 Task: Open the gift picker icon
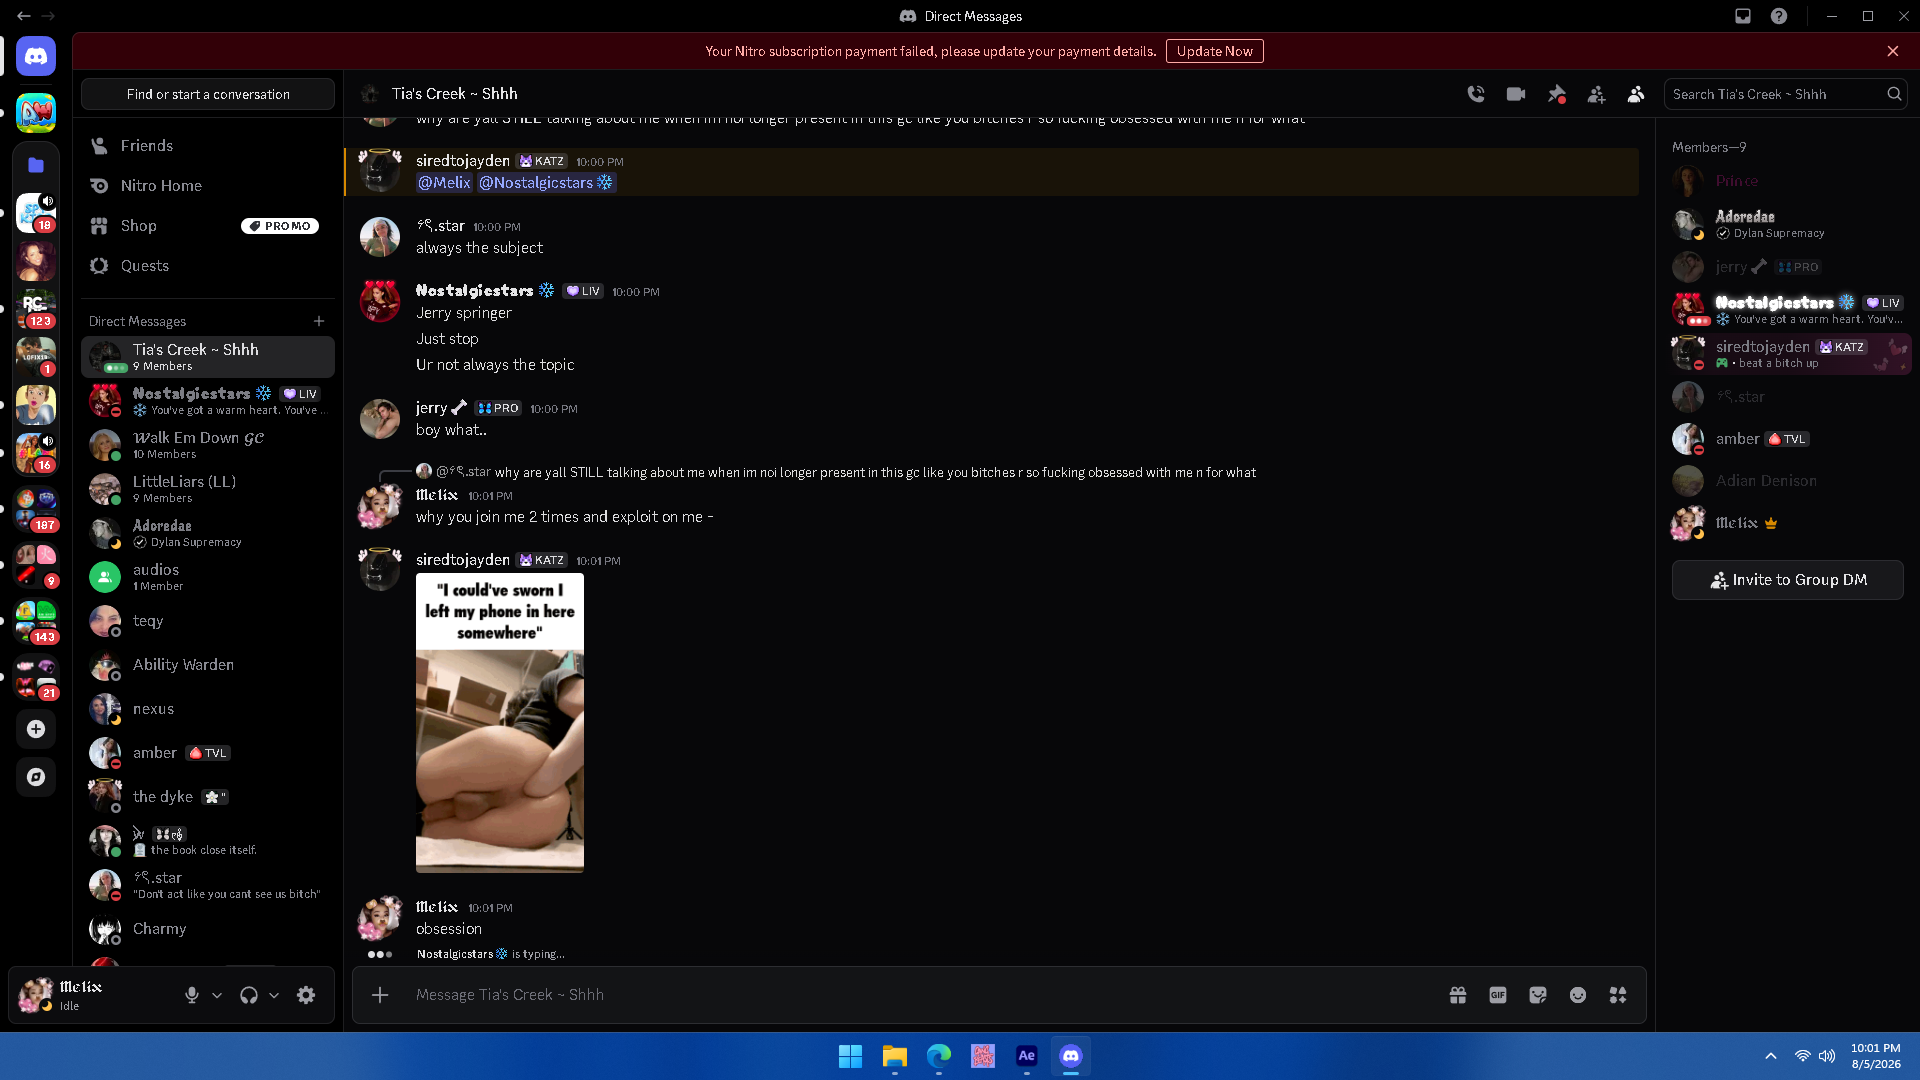click(x=1458, y=995)
